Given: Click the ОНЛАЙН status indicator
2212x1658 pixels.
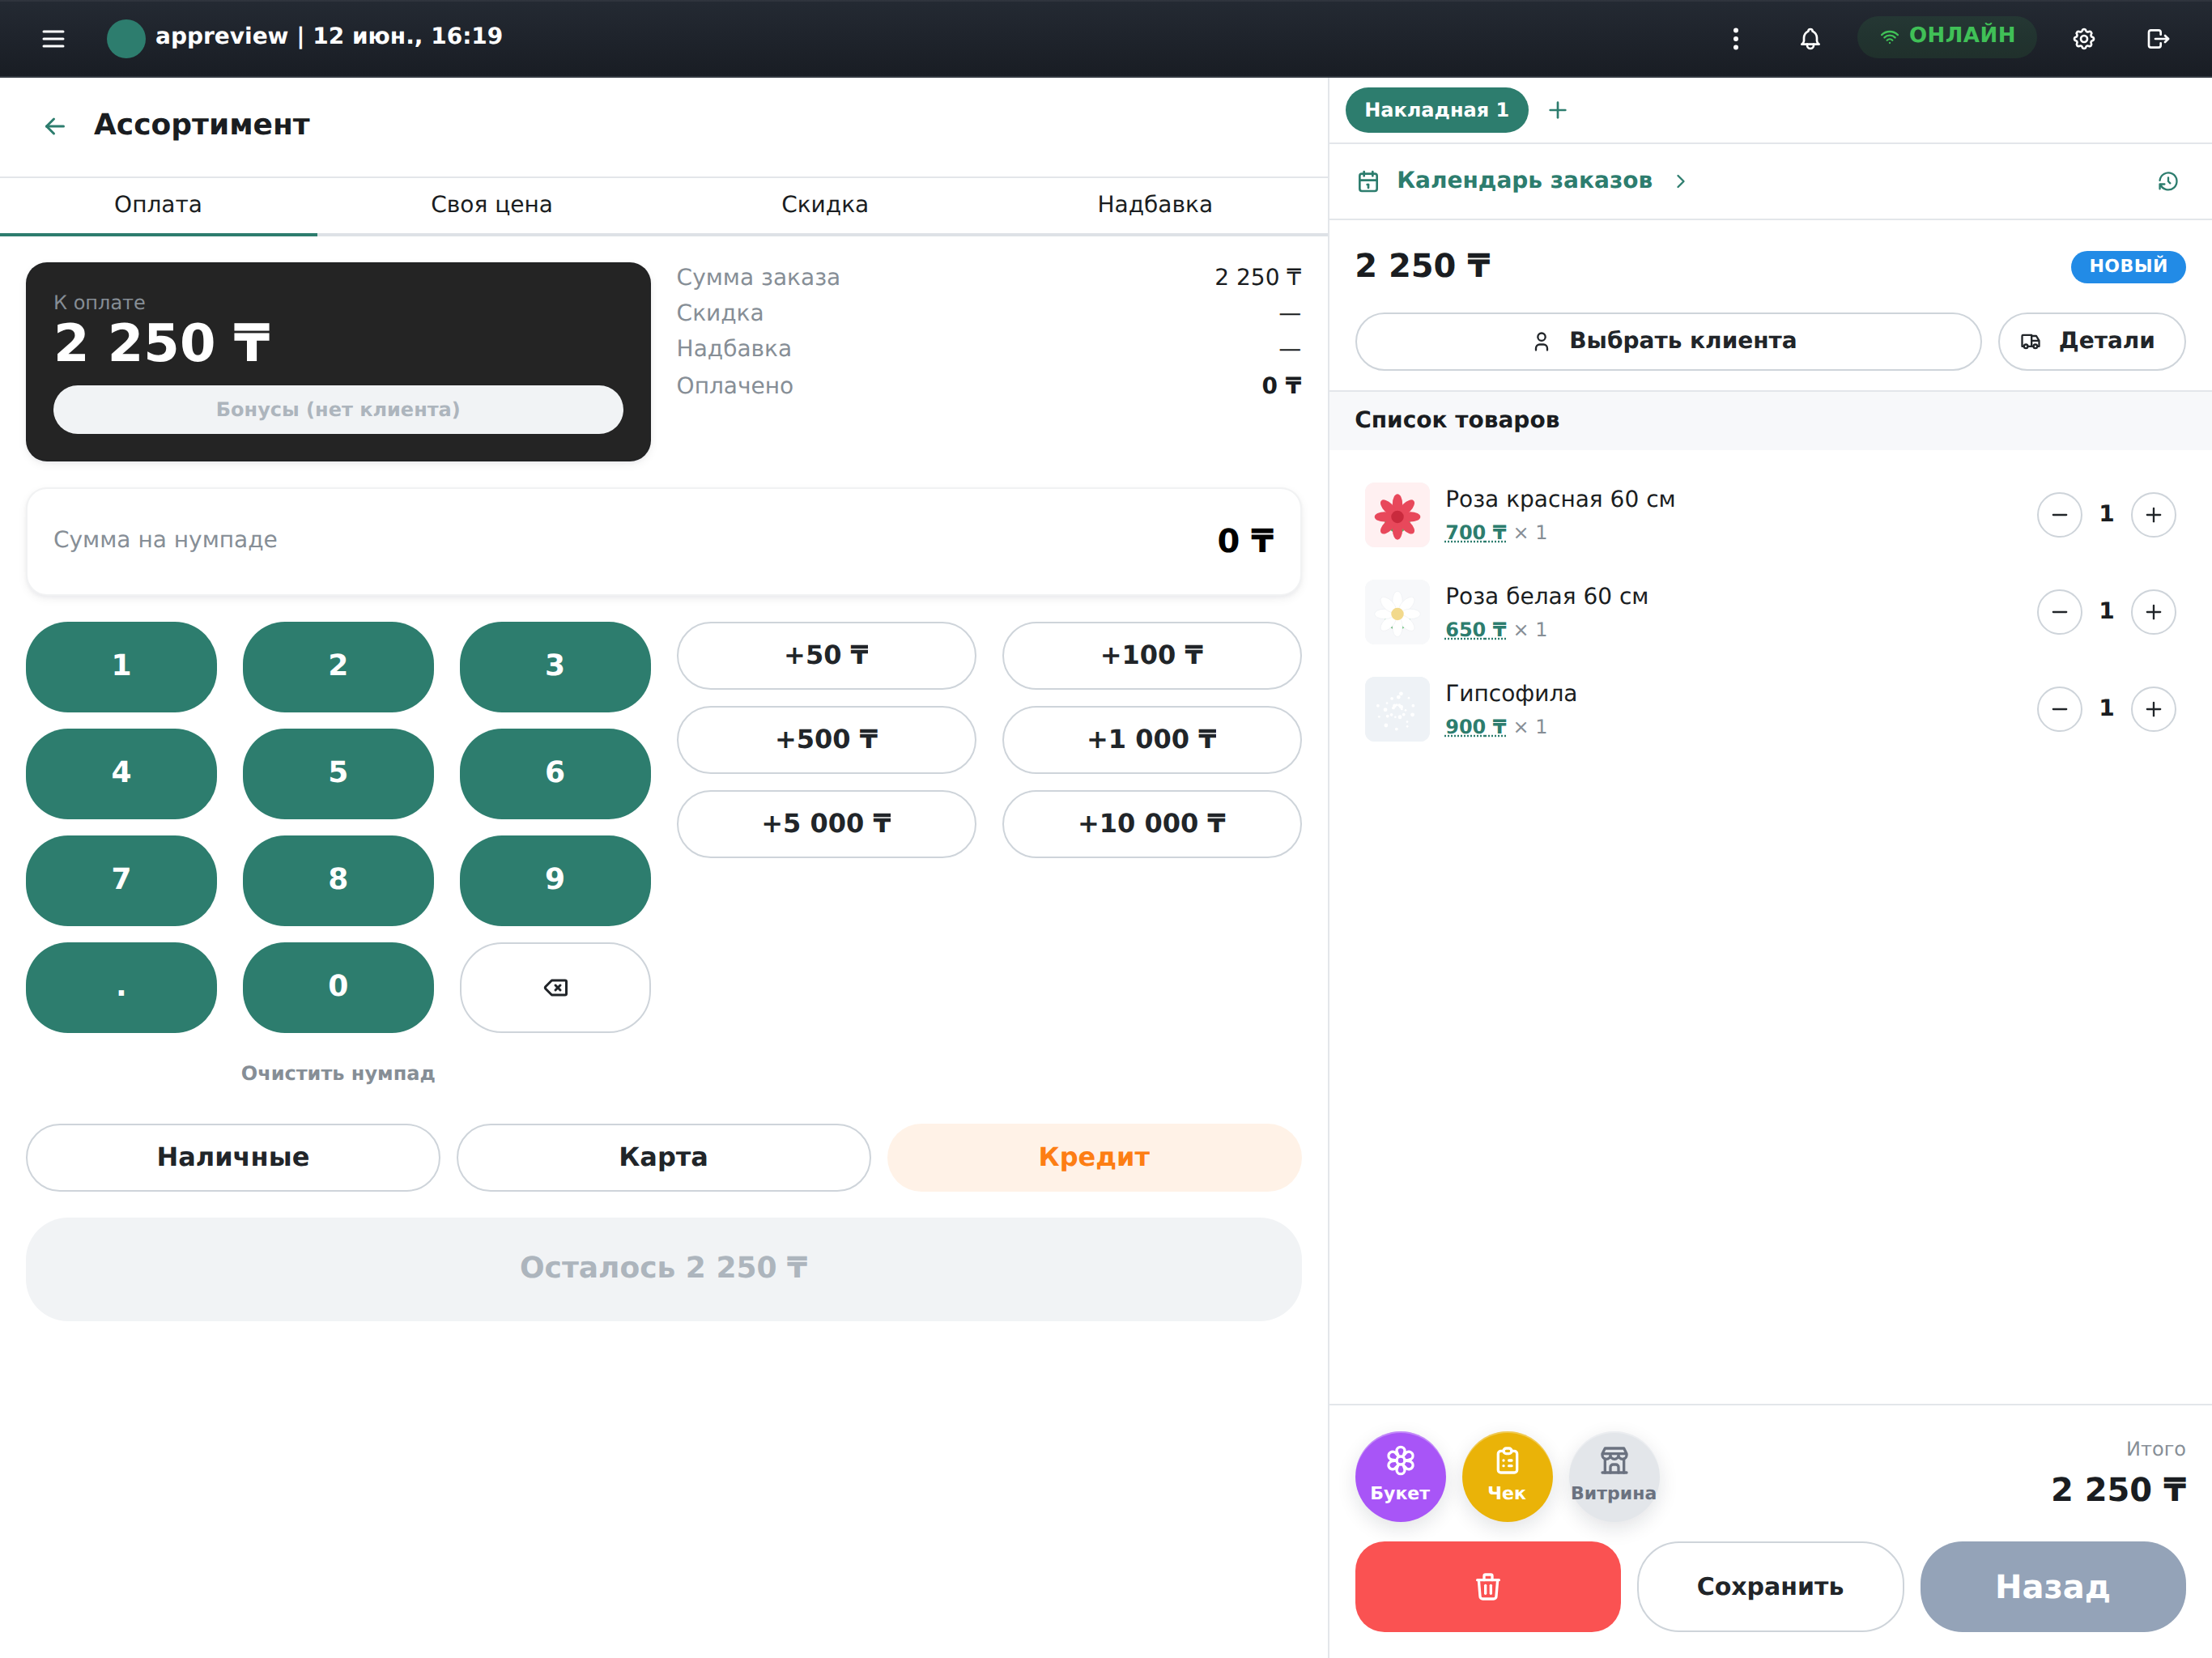Looking at the screenshot, I should [1946, 37].
